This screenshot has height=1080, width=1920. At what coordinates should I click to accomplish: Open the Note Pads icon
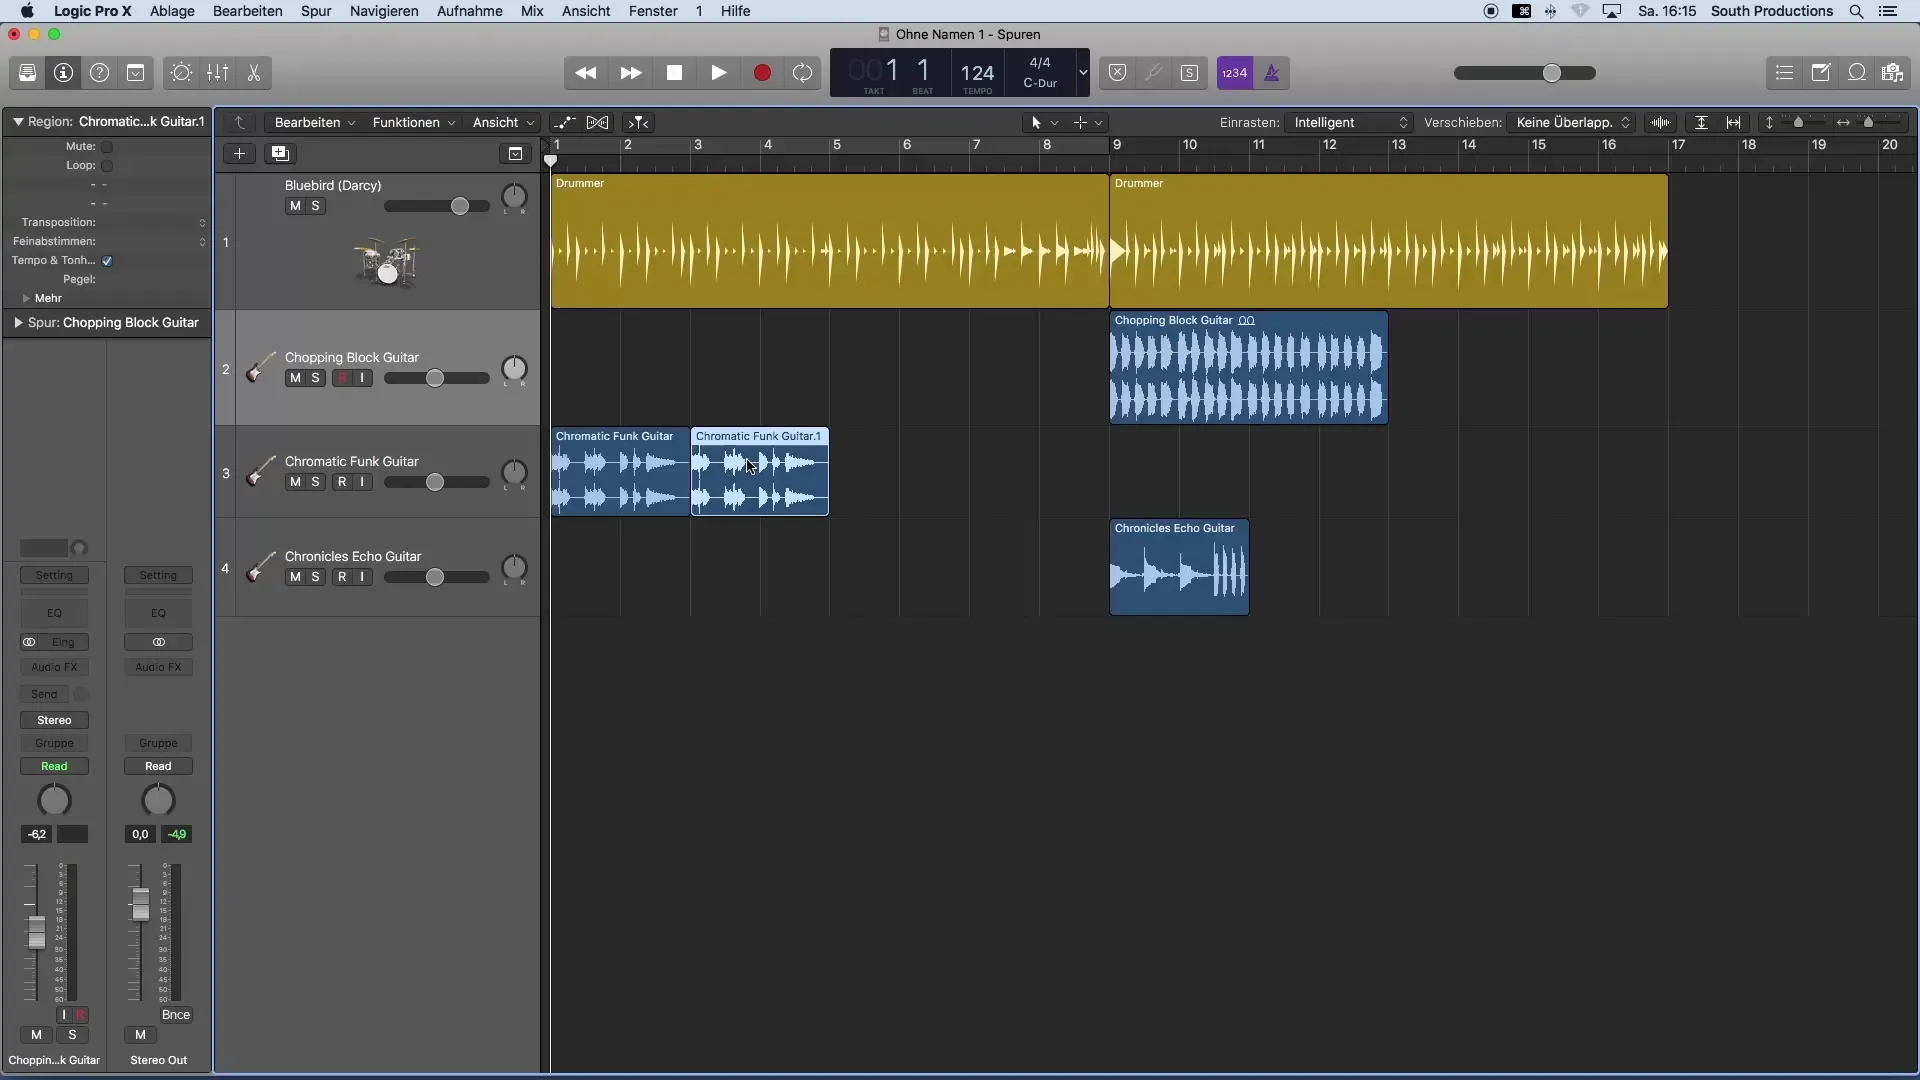tap(1821, 73)
